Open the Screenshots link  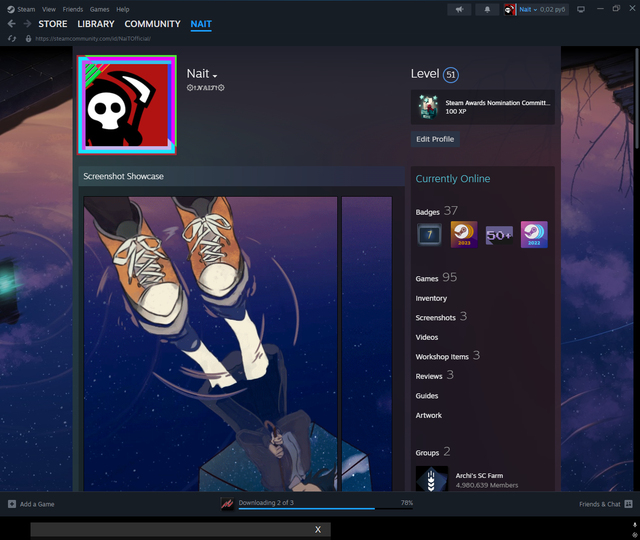tap(436, 318)
